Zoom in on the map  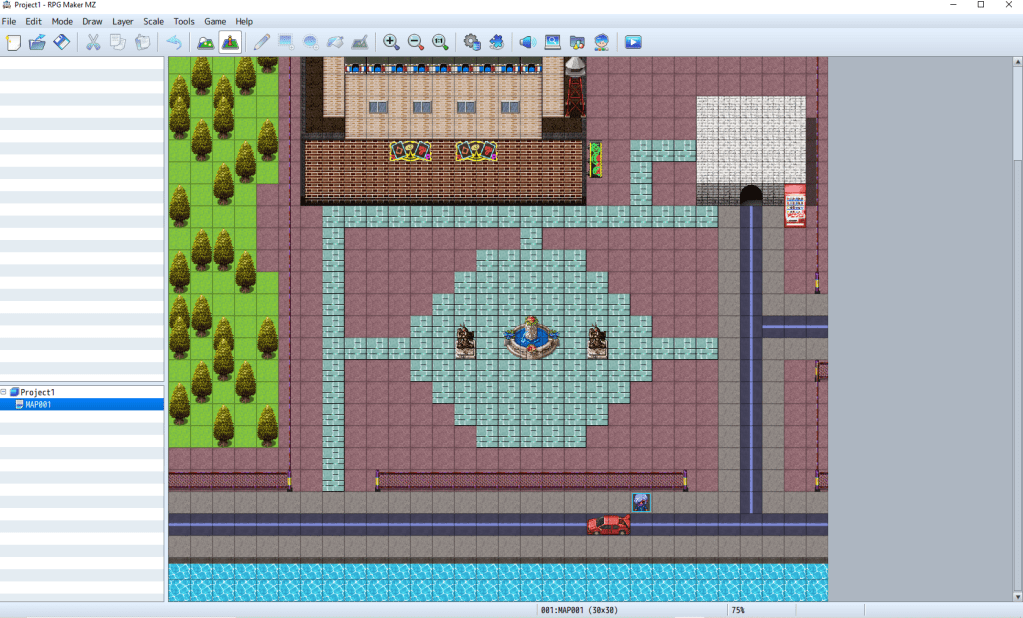coord(391,42)
